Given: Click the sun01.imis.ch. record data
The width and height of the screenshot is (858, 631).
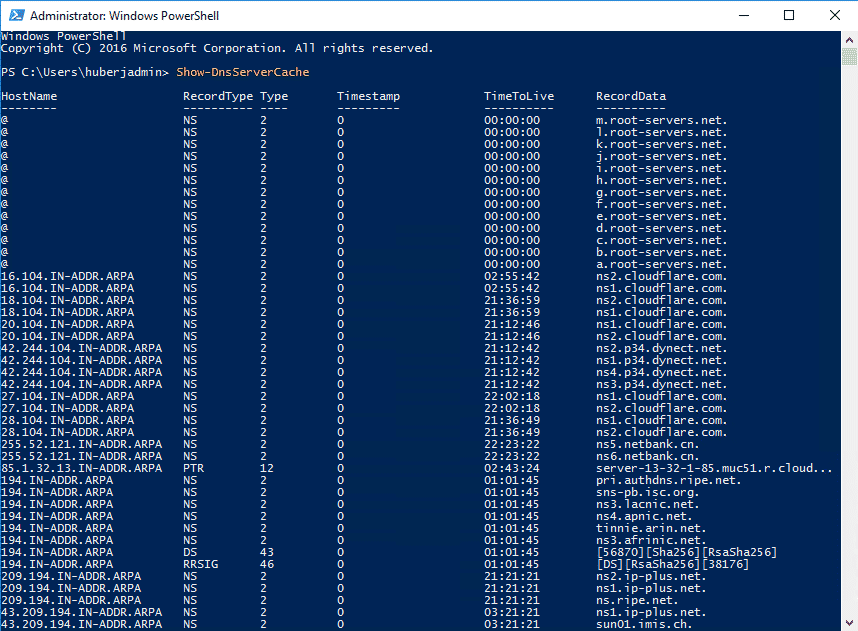Looking at the screenshot, I should pyautogui.click(x=644, y=624).
